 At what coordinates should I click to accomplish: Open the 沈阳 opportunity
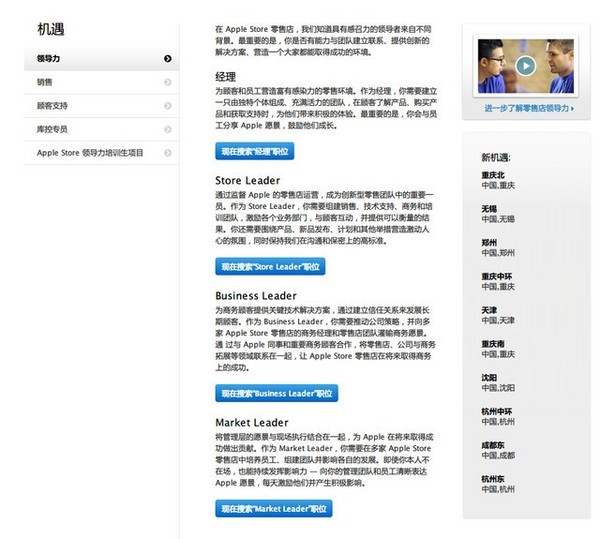[x=489, y=378]
